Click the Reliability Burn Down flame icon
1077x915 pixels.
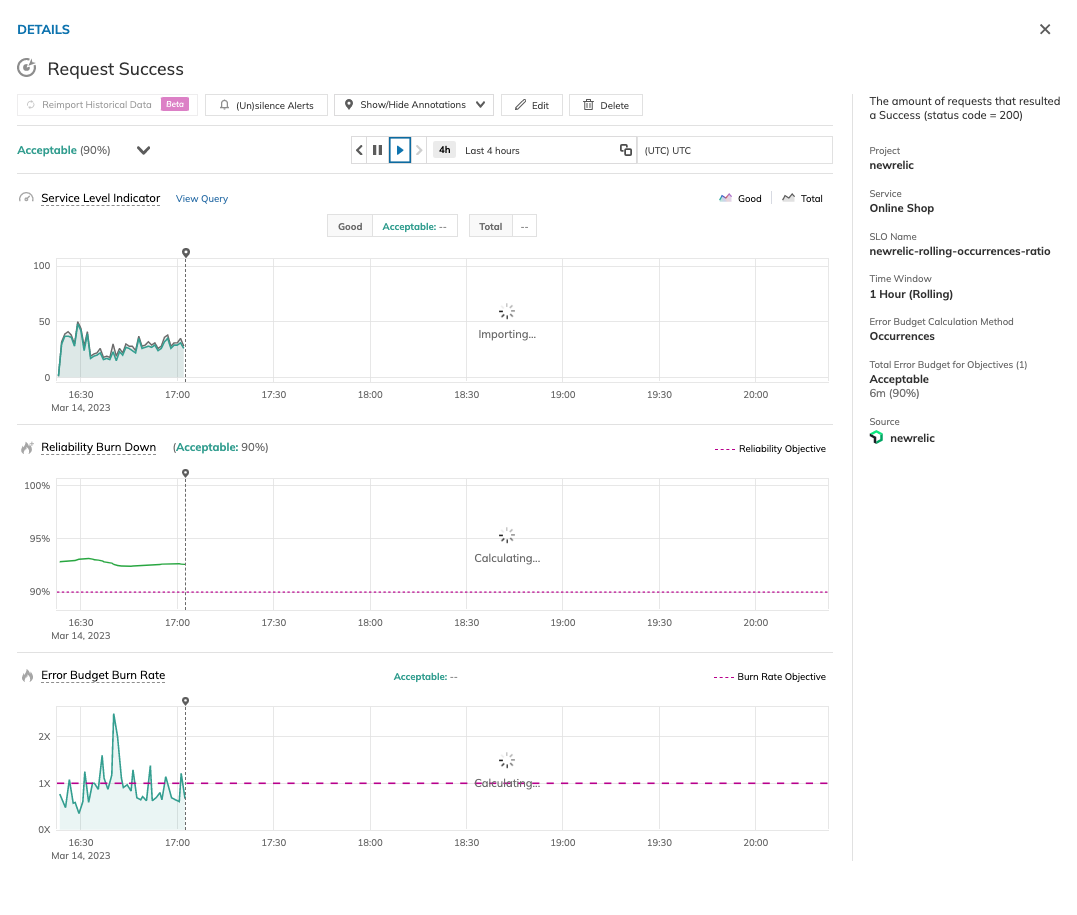[x=27, y=448]
